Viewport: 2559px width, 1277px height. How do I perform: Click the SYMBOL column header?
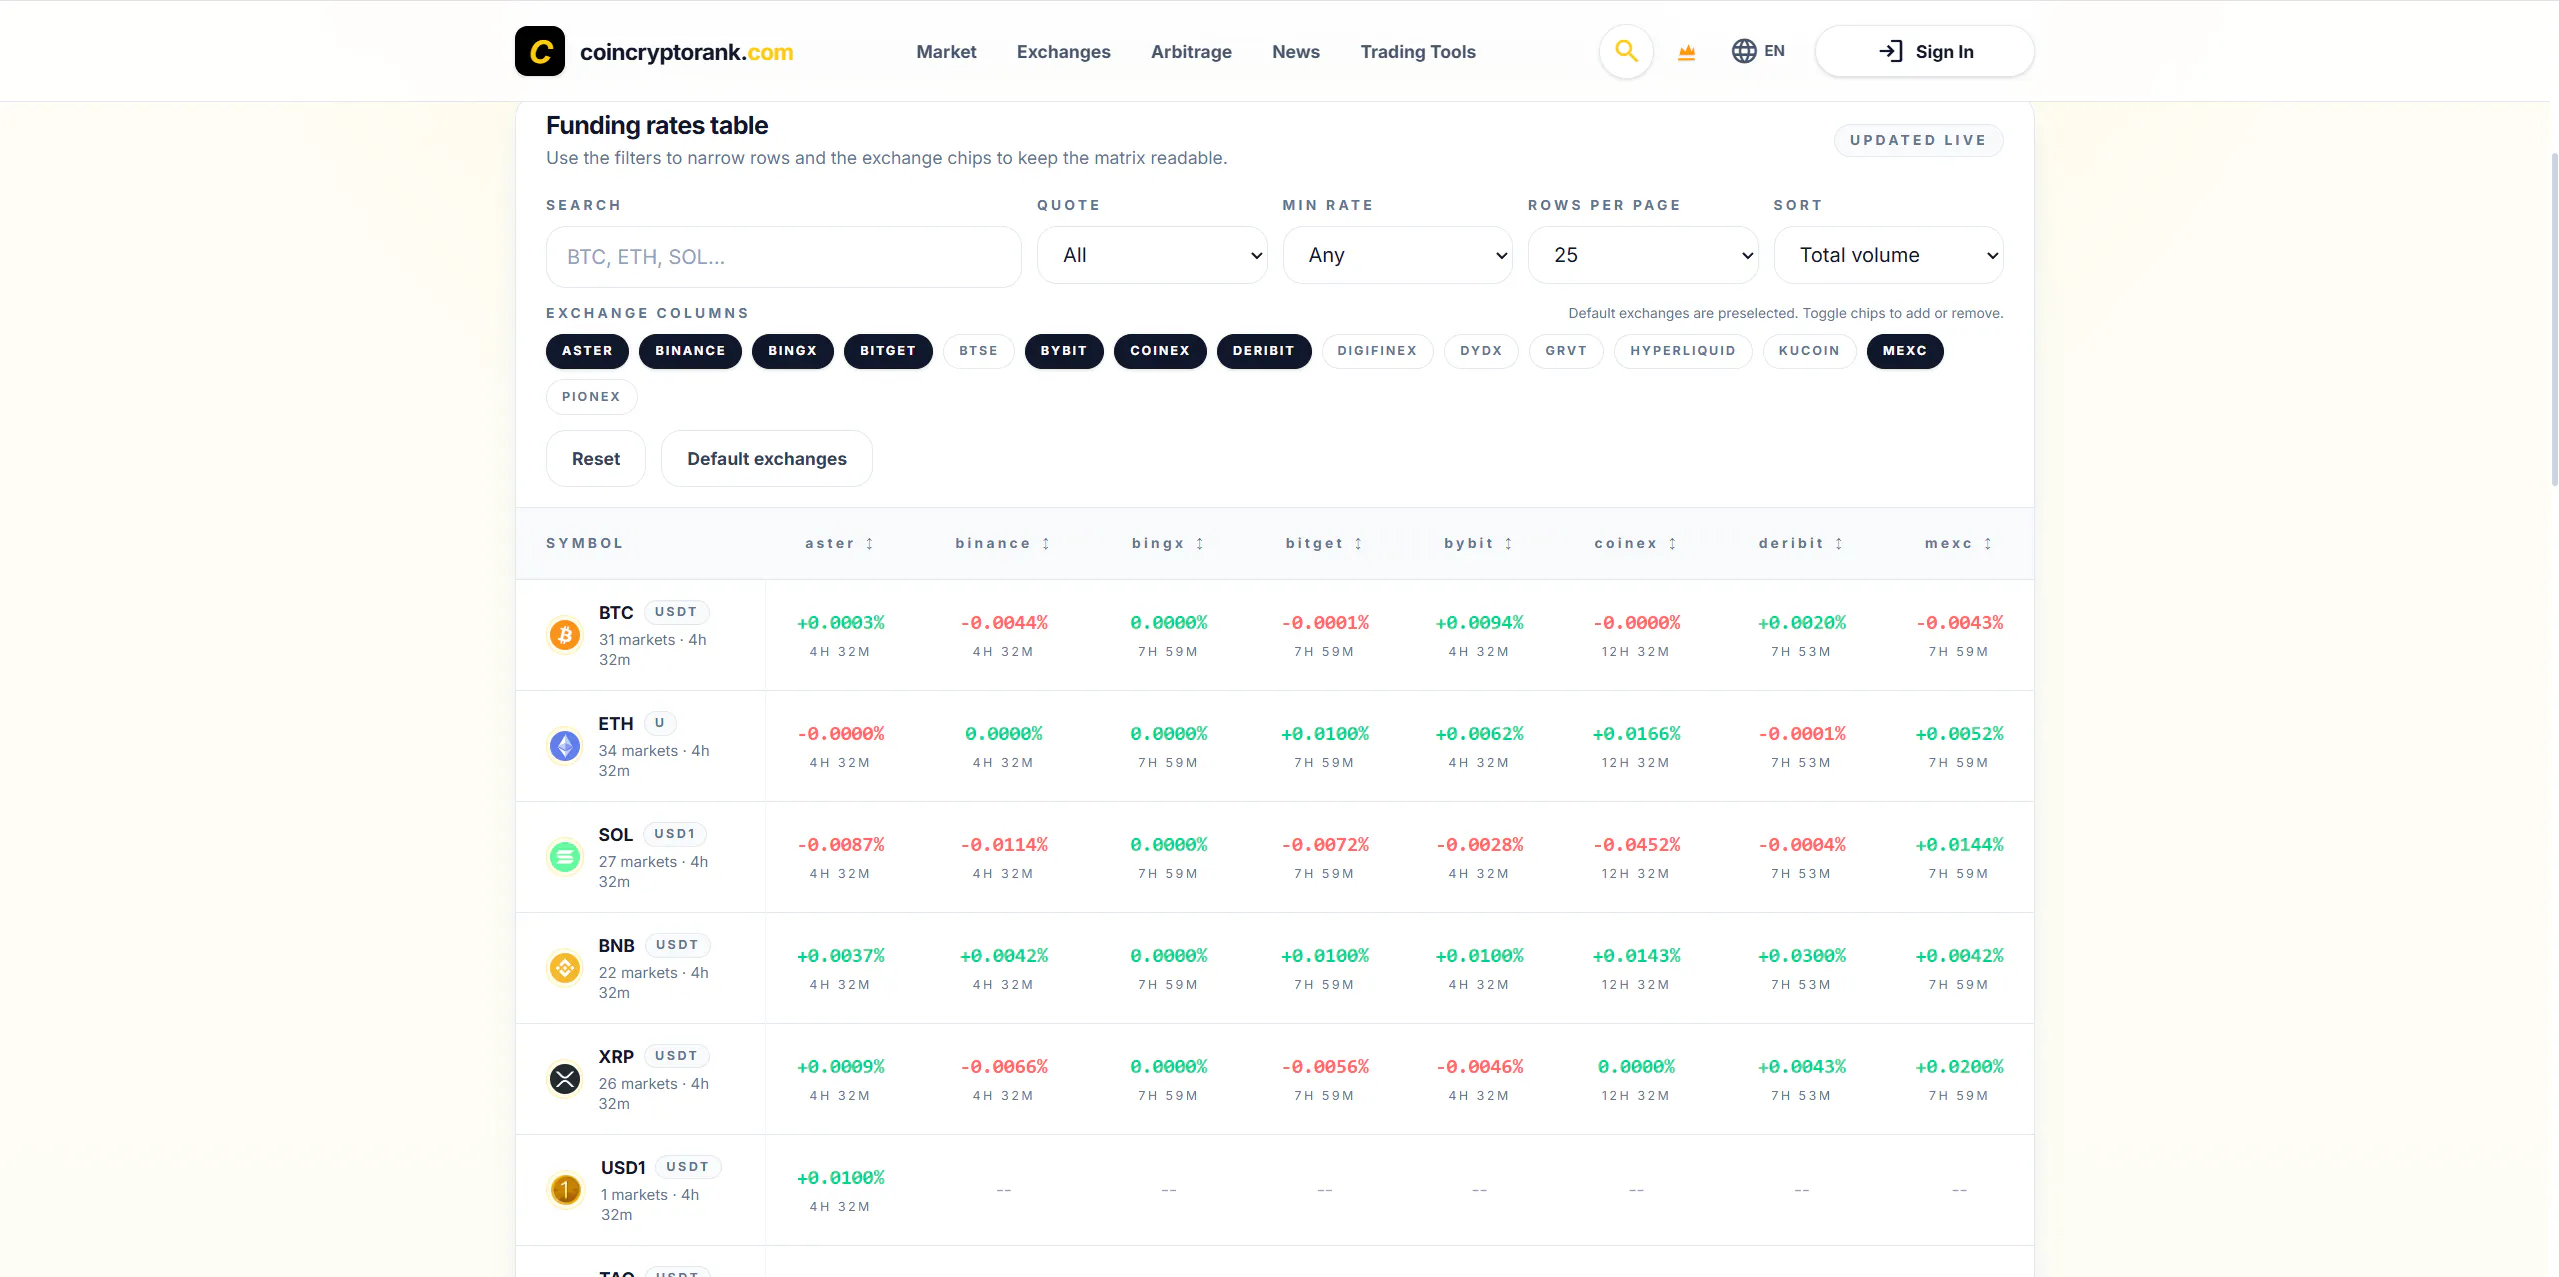(585, 544)
